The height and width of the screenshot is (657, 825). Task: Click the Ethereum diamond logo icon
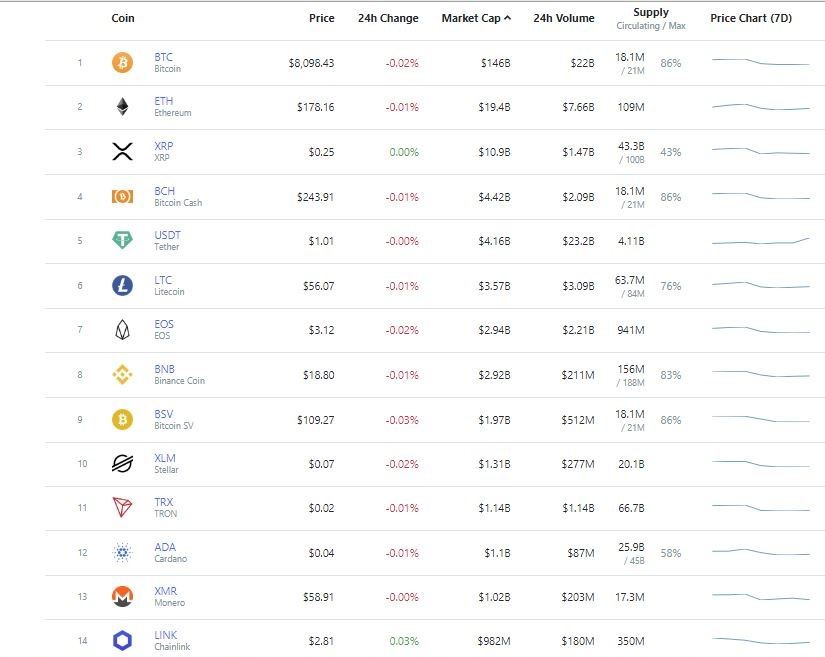click(x=121, y=107)
